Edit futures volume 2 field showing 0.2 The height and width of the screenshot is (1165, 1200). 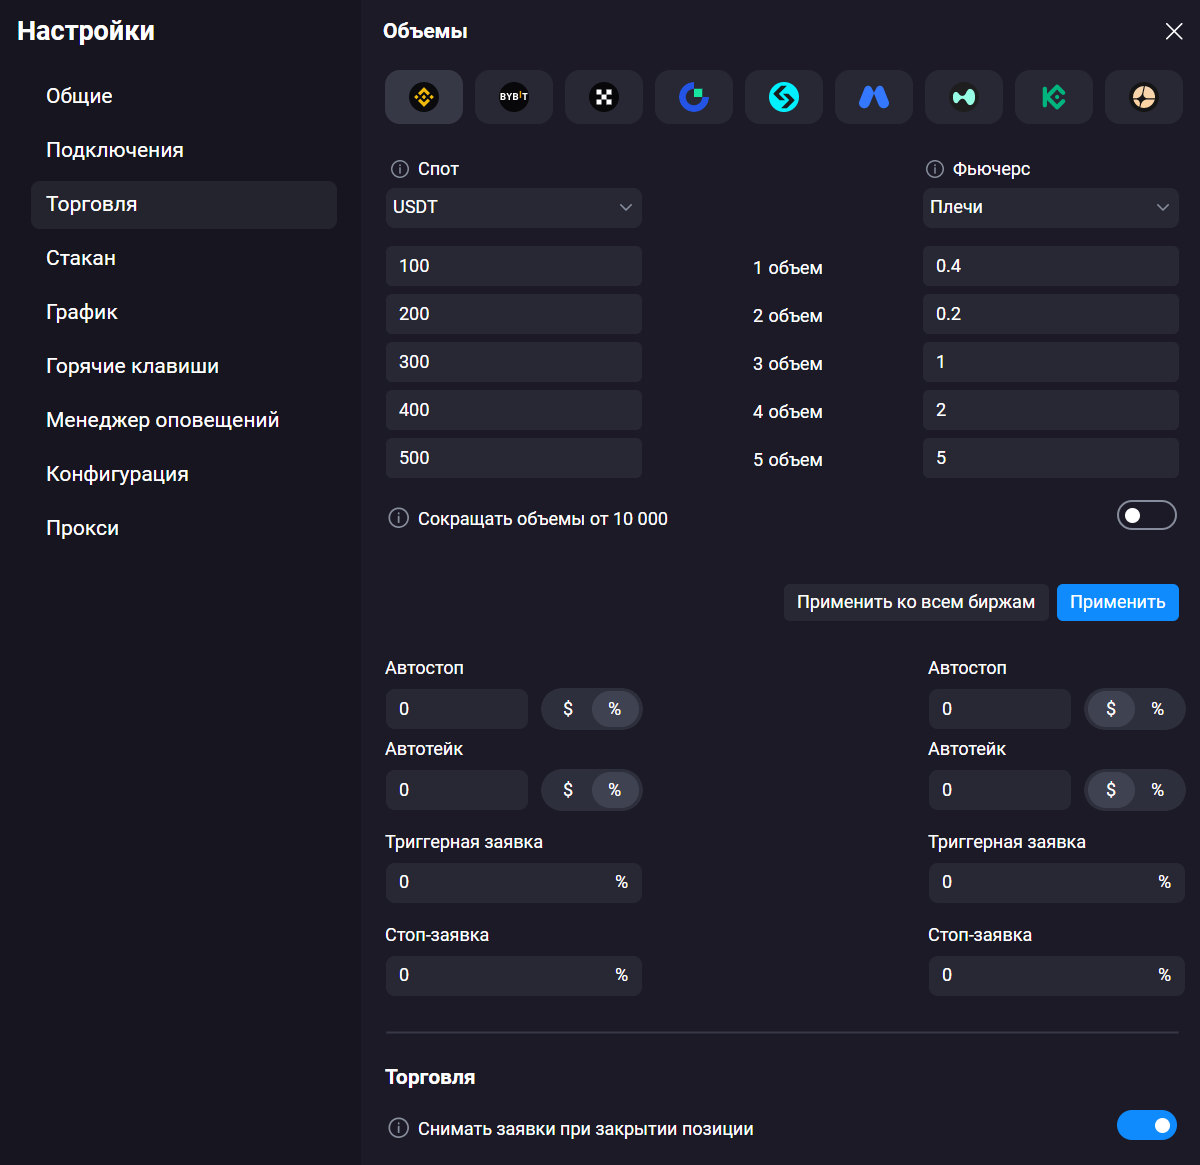click(x=1051, y=314)
